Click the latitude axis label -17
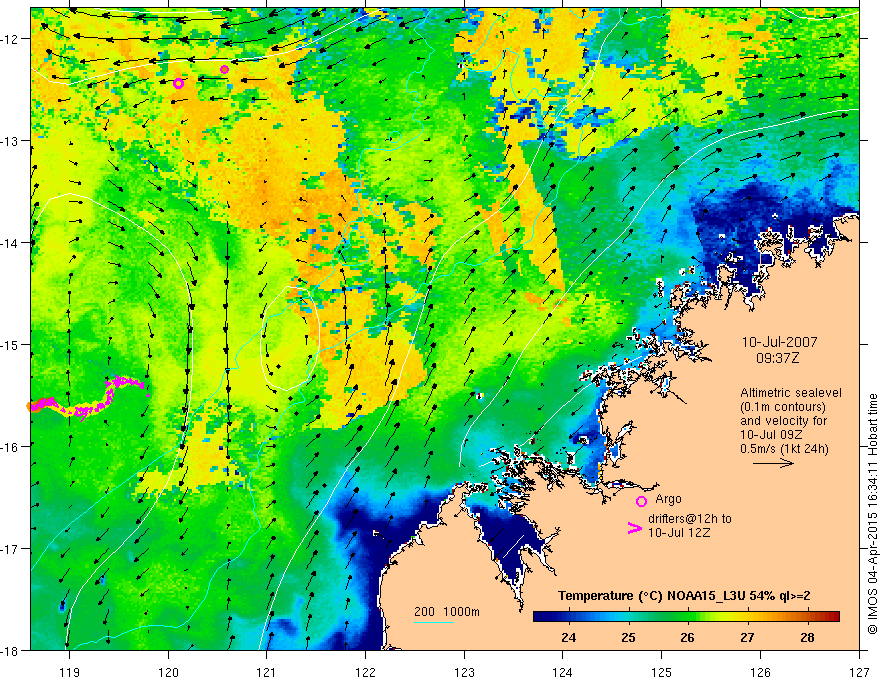This screenshot has height=680, width=880. click(x=11, y=549)
